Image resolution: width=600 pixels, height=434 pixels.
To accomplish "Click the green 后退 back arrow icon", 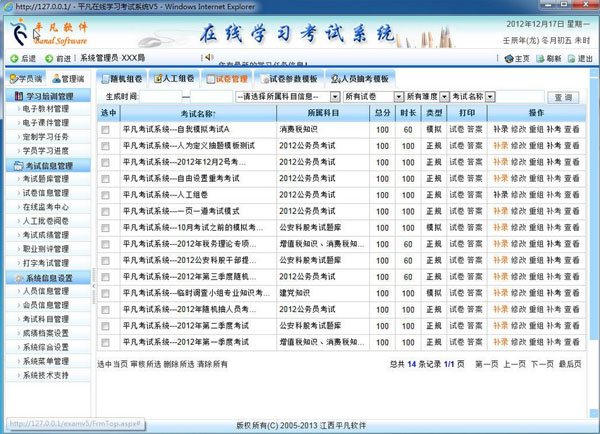I will click(x=14, y=59).
